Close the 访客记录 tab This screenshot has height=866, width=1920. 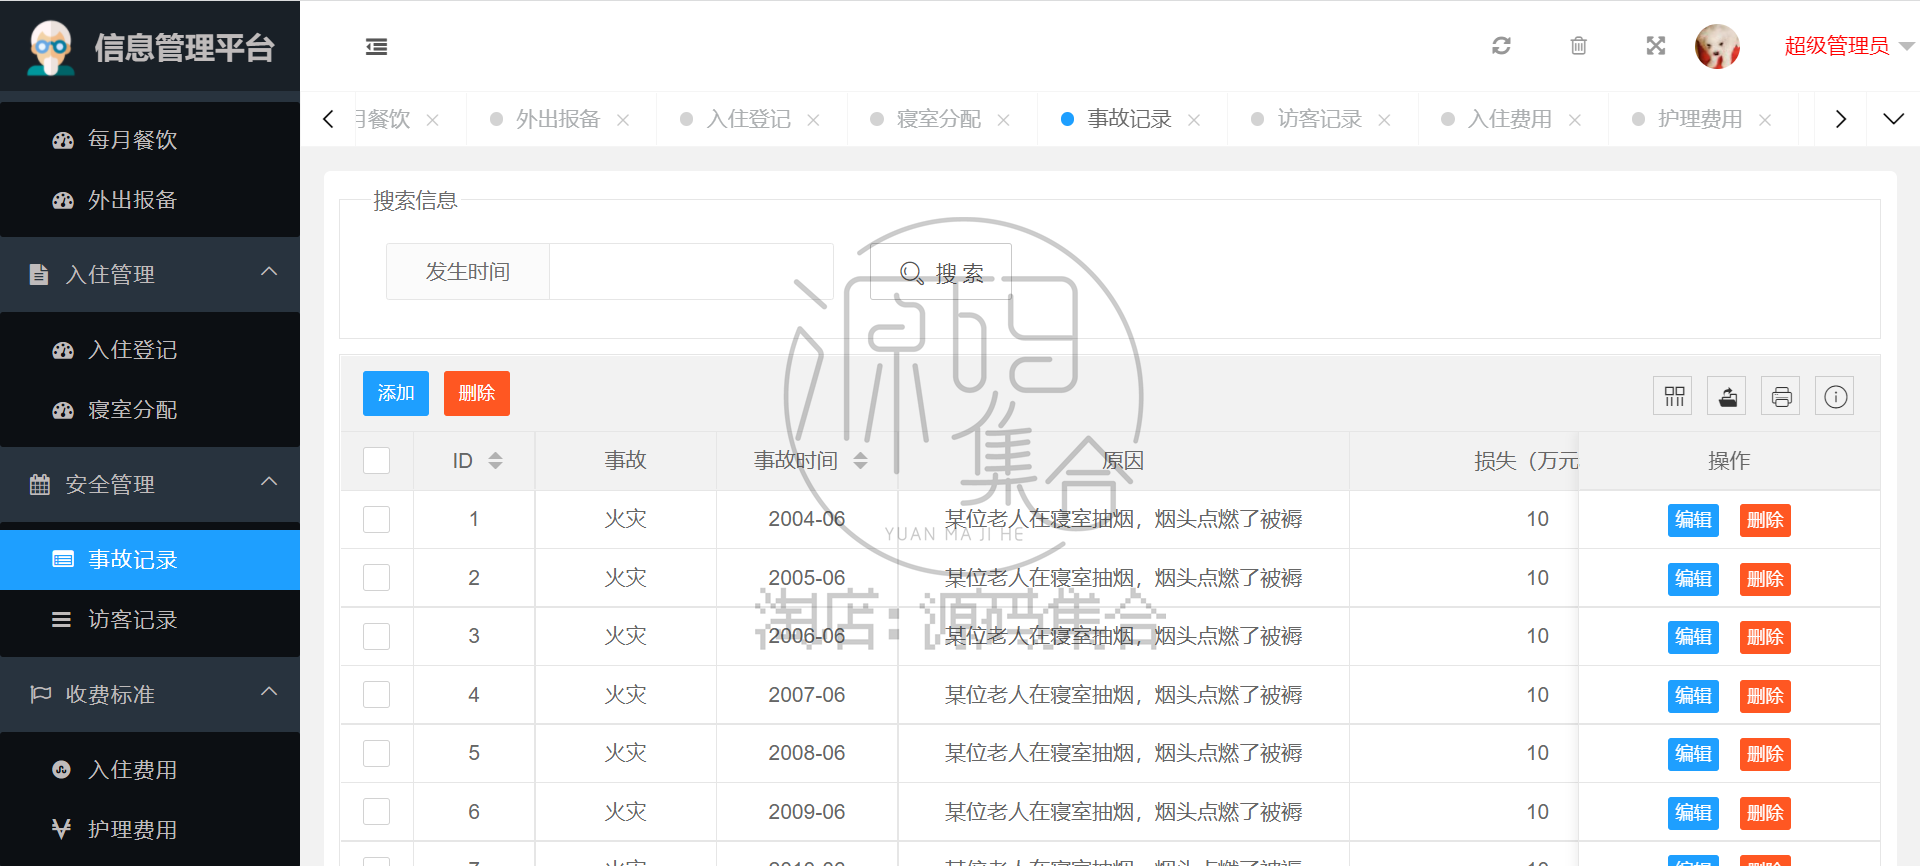pyautogui.click(x=1384, y=120)
